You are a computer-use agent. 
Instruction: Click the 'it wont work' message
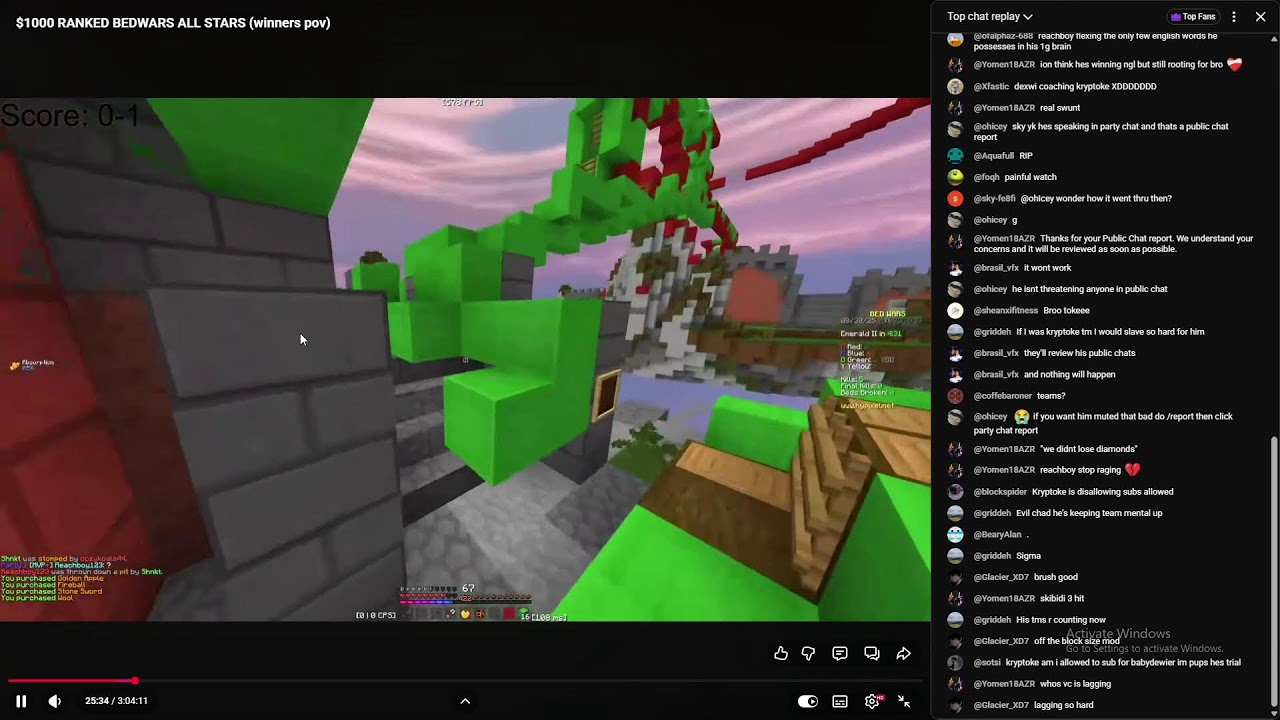point(1047,268)
